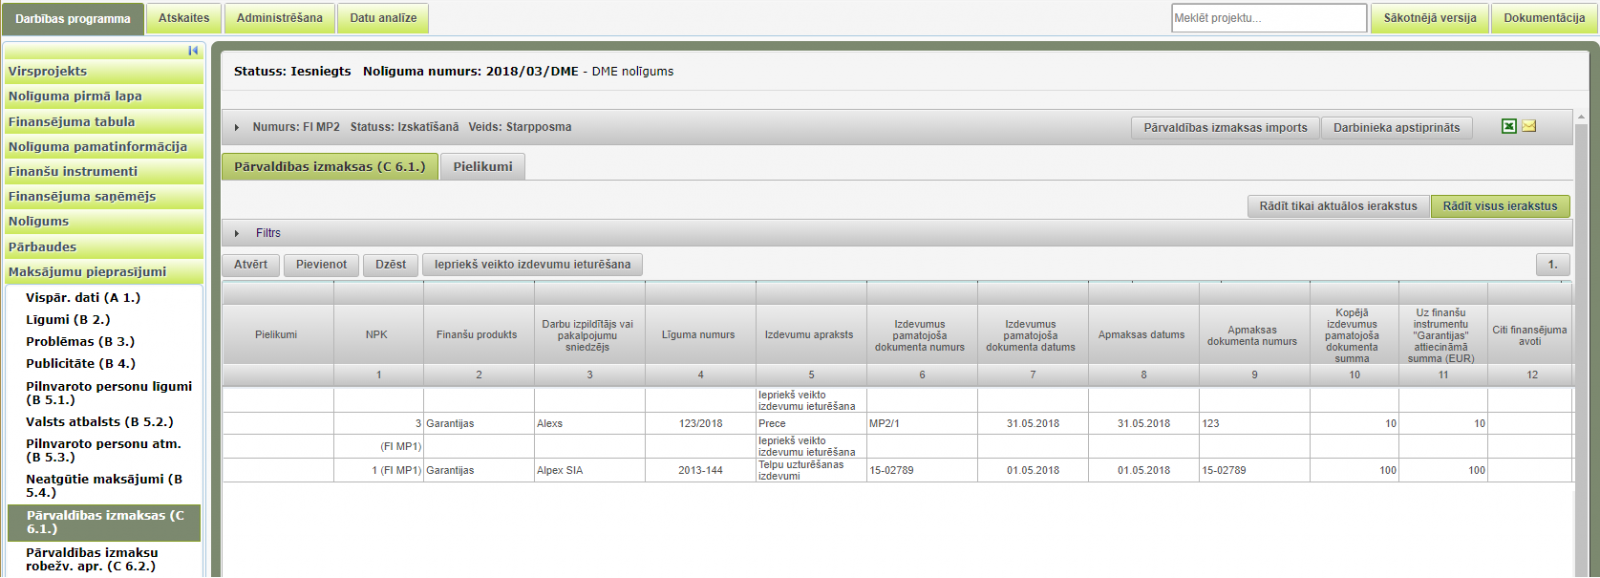Expand the Maksājumu pieprasījumi sidebar section
This screenshot has width=1600, height=578.
pos(88,272)
